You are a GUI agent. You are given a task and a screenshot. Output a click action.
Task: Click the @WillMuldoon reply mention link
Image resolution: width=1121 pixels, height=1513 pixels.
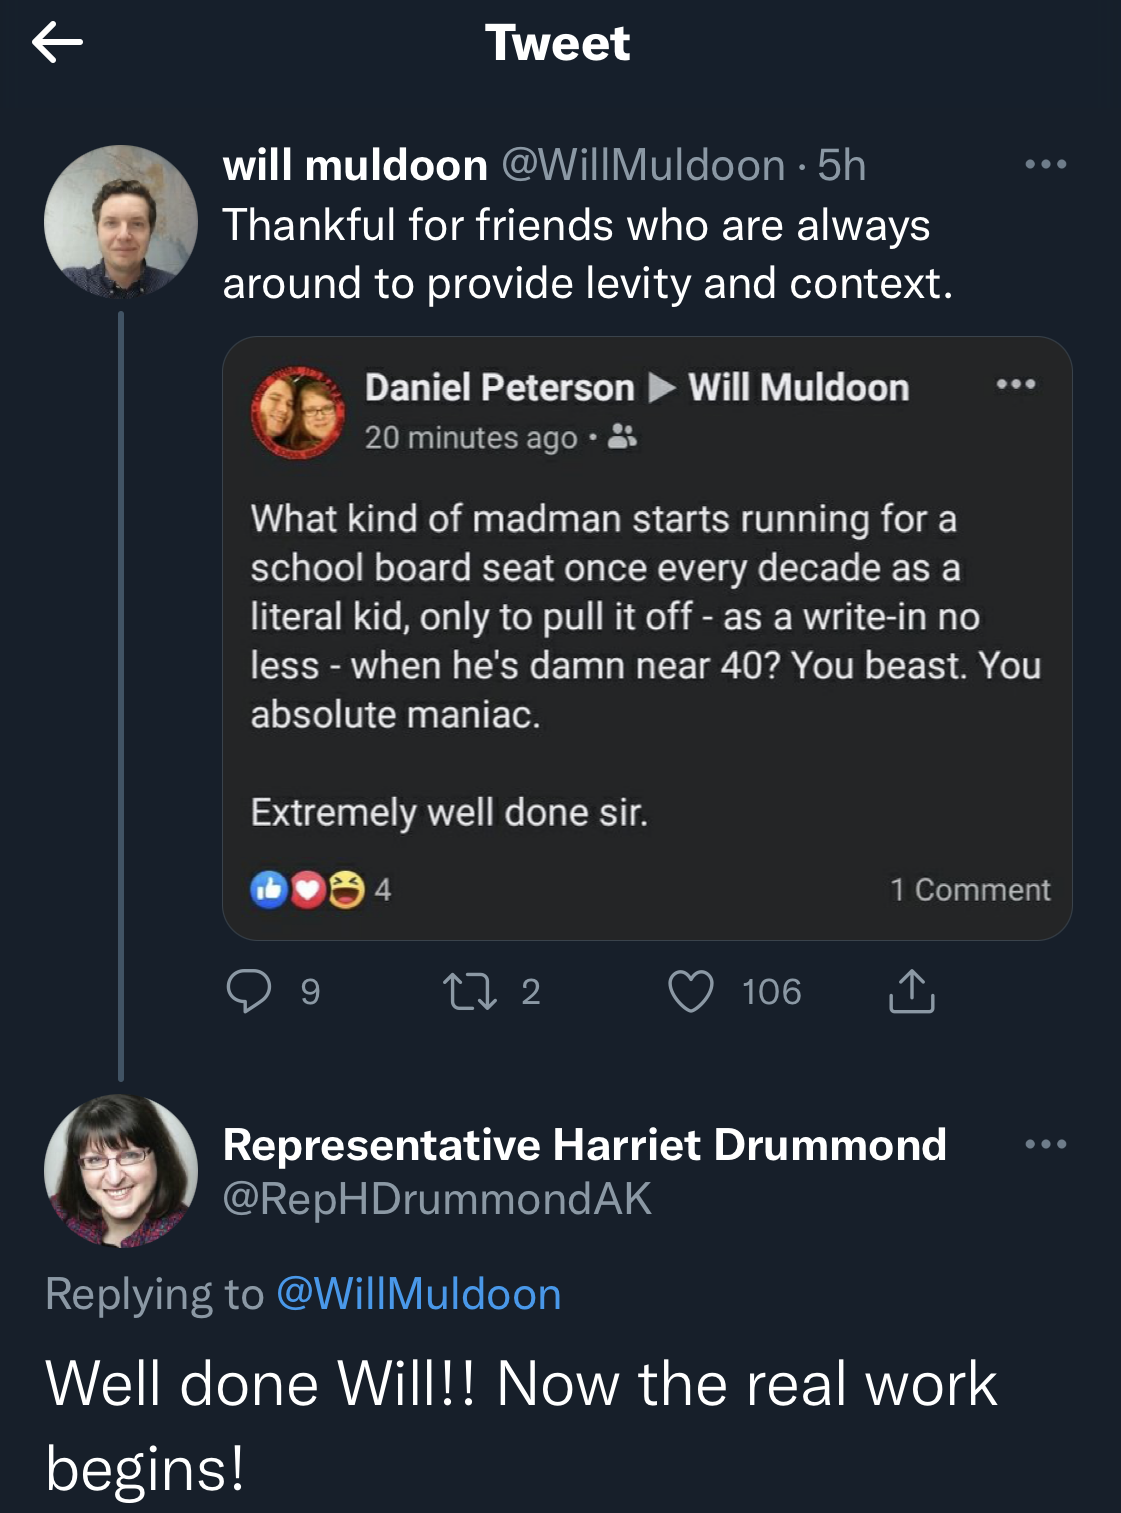418,1294
